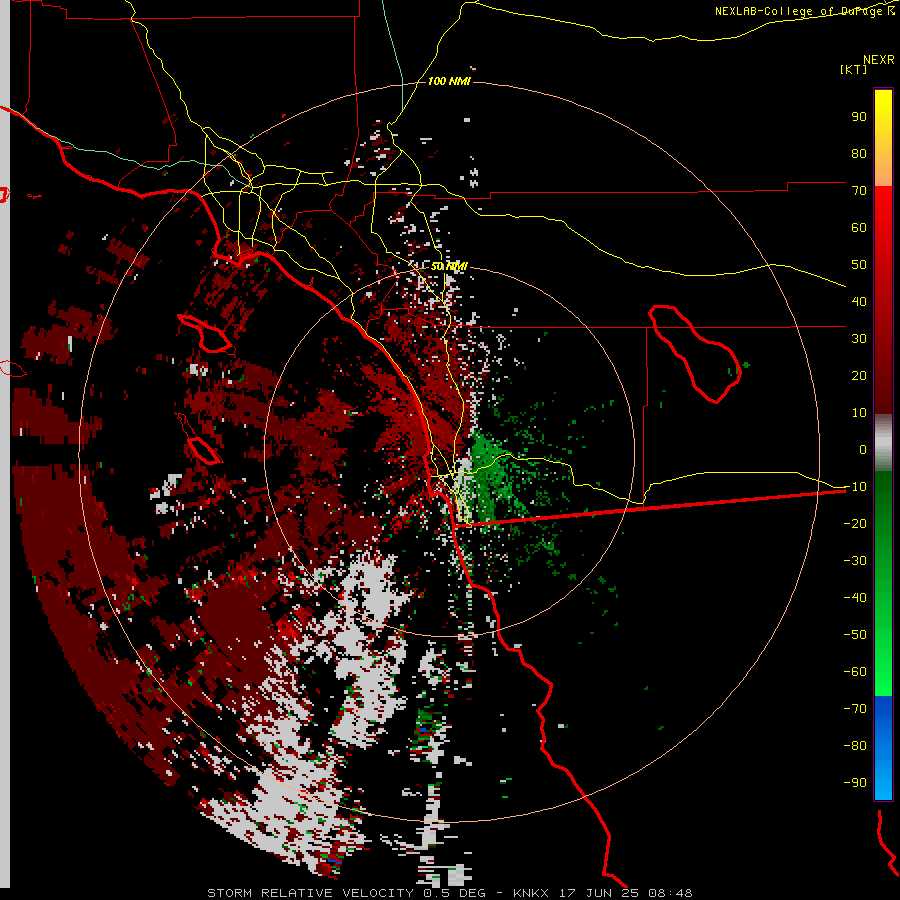Click the 90 value on the velocity scale

[859, 117]
